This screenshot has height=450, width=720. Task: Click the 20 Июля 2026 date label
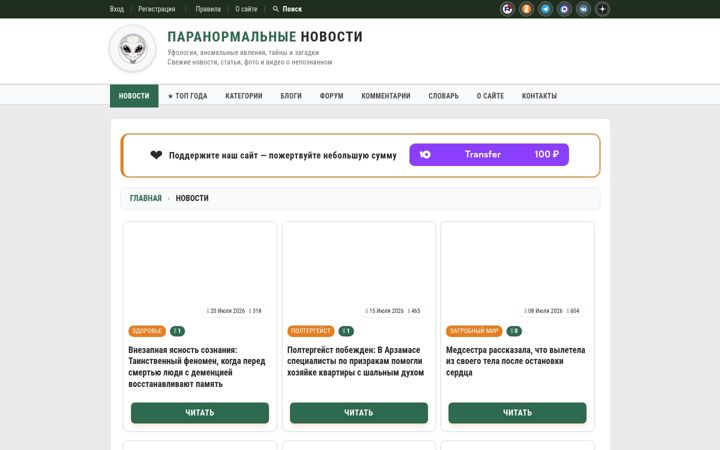click(226, 311)
